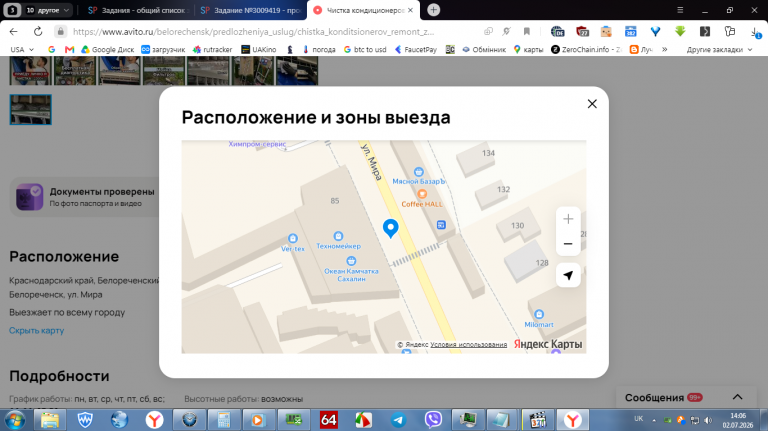The width and height of the screenshot is (768, 431).
Task: Select the highlighted photo thumbnail below the strip
Action: (x=30, y=109)
